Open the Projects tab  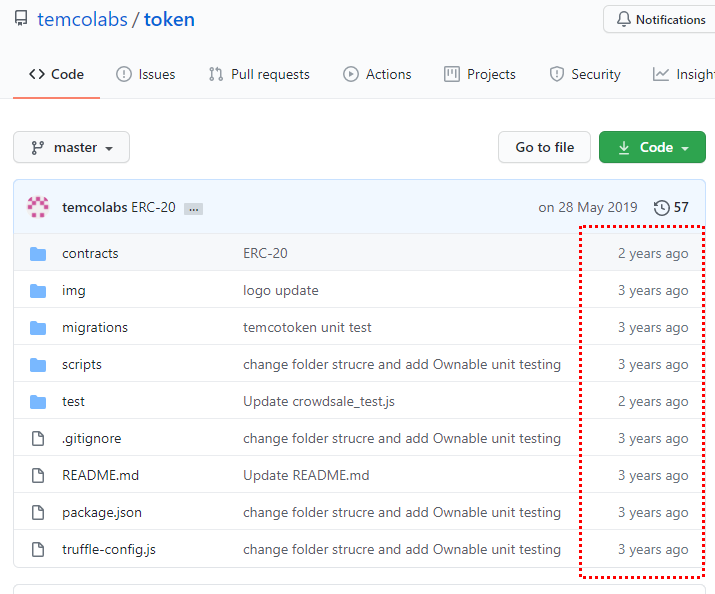tap(480, 74)
